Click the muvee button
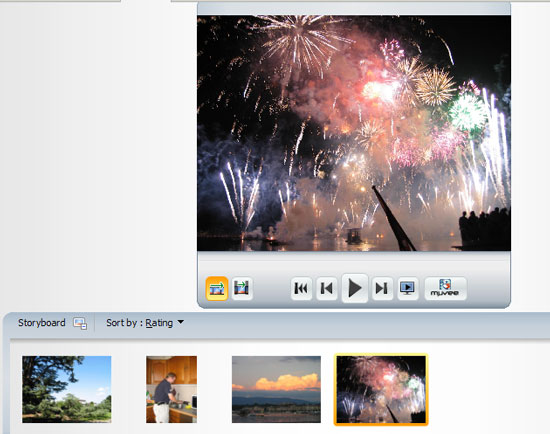This screenshot has height=434, width=550. click(x=445, y=288)
